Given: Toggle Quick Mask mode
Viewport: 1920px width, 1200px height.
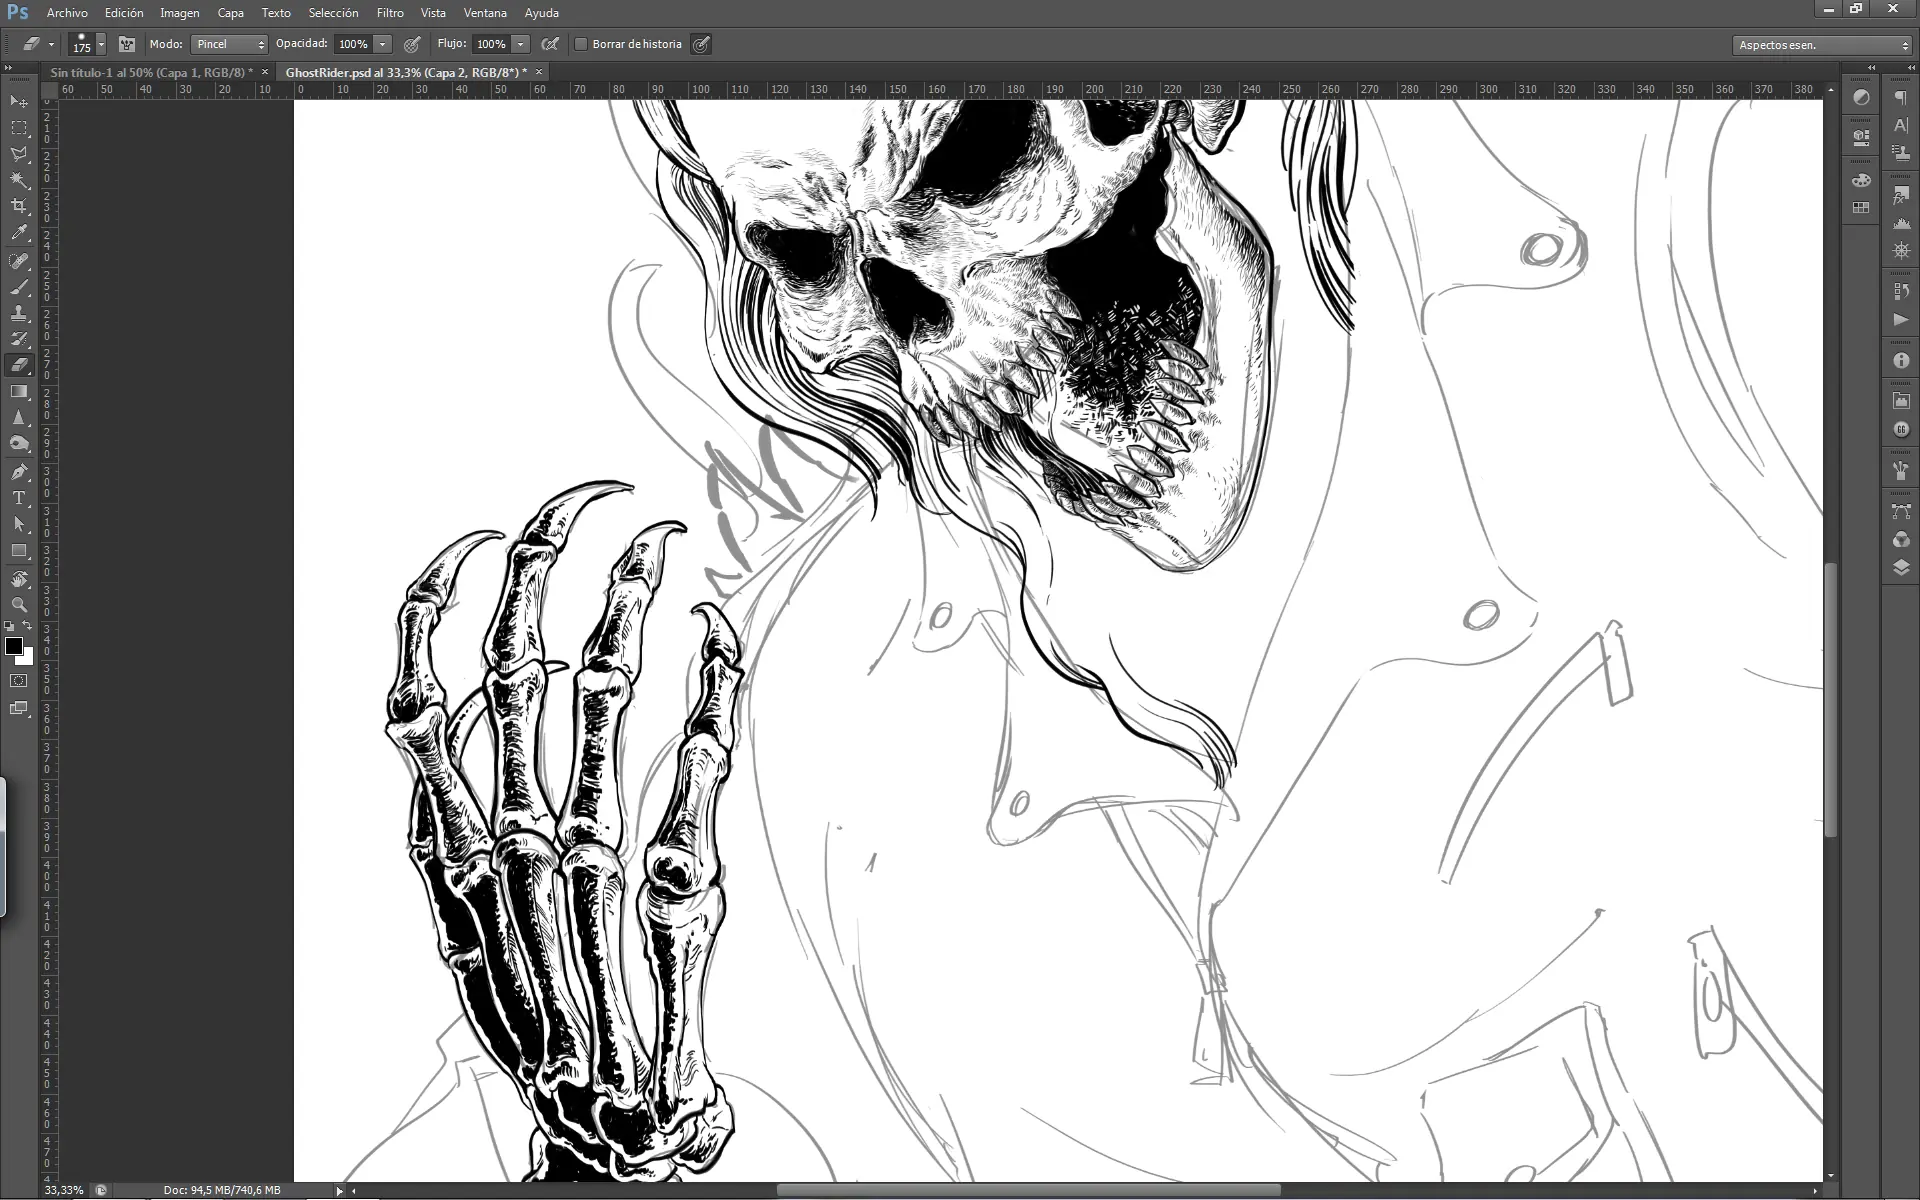Looking at the screenshot, I should coord(19,681).
